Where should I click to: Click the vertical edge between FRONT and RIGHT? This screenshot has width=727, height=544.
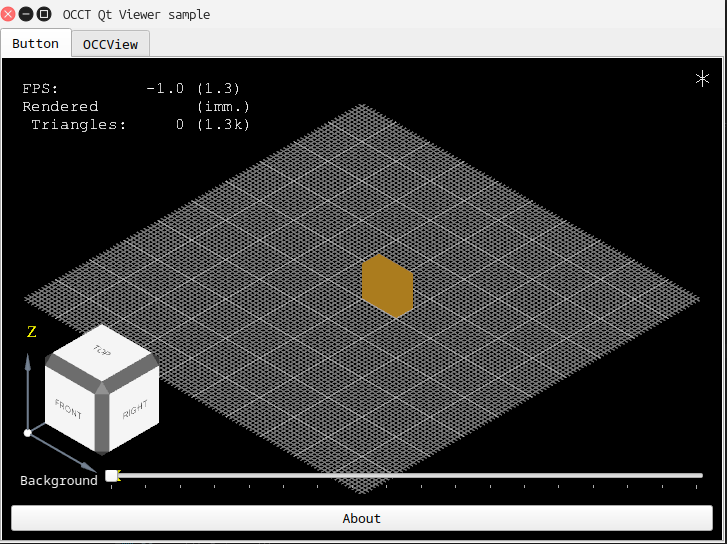pyautogui.click(x=102, y=420)
